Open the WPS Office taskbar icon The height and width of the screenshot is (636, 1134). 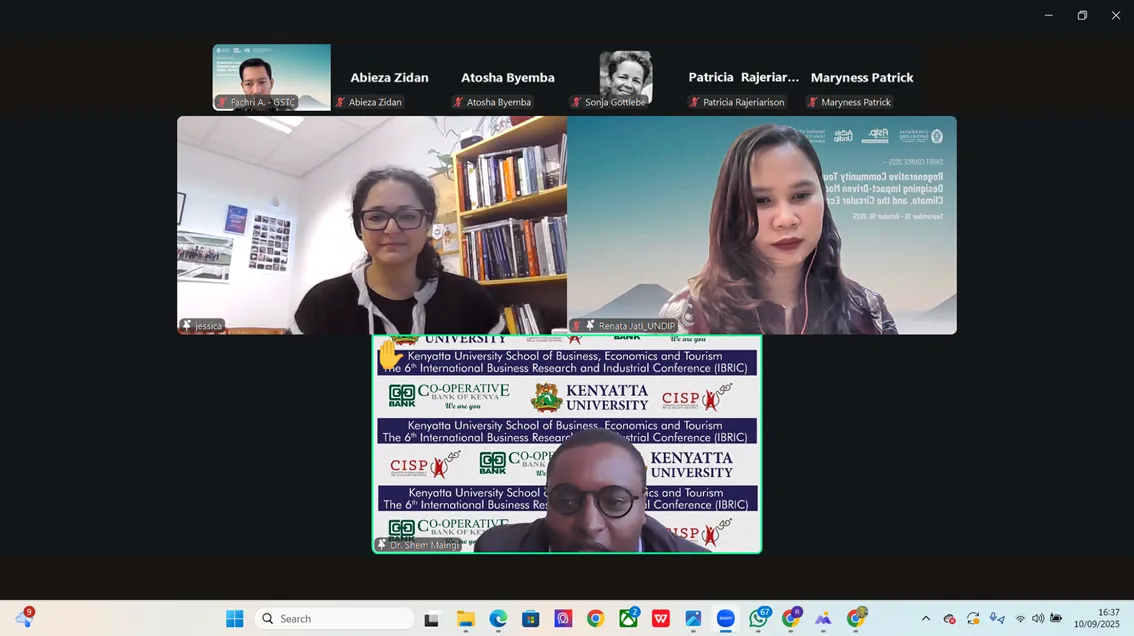[661, 619]
